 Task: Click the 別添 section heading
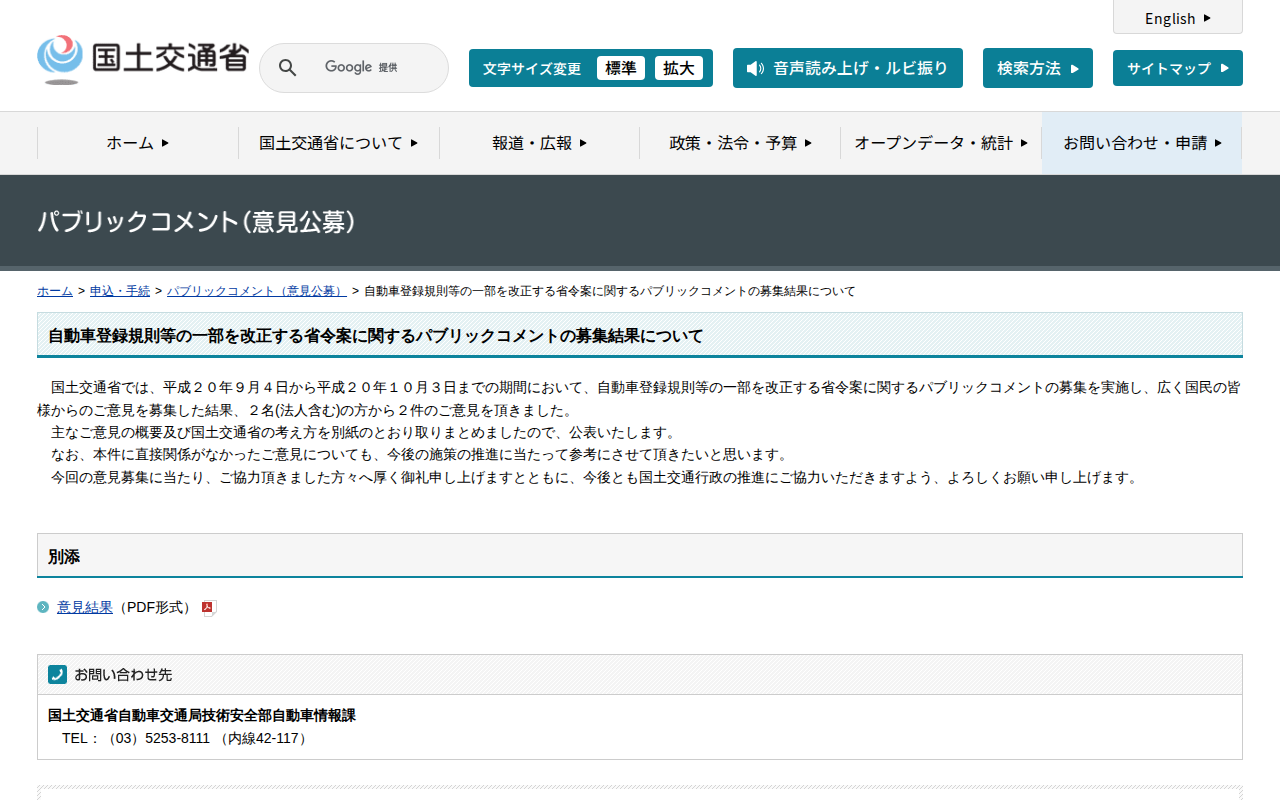64,557
